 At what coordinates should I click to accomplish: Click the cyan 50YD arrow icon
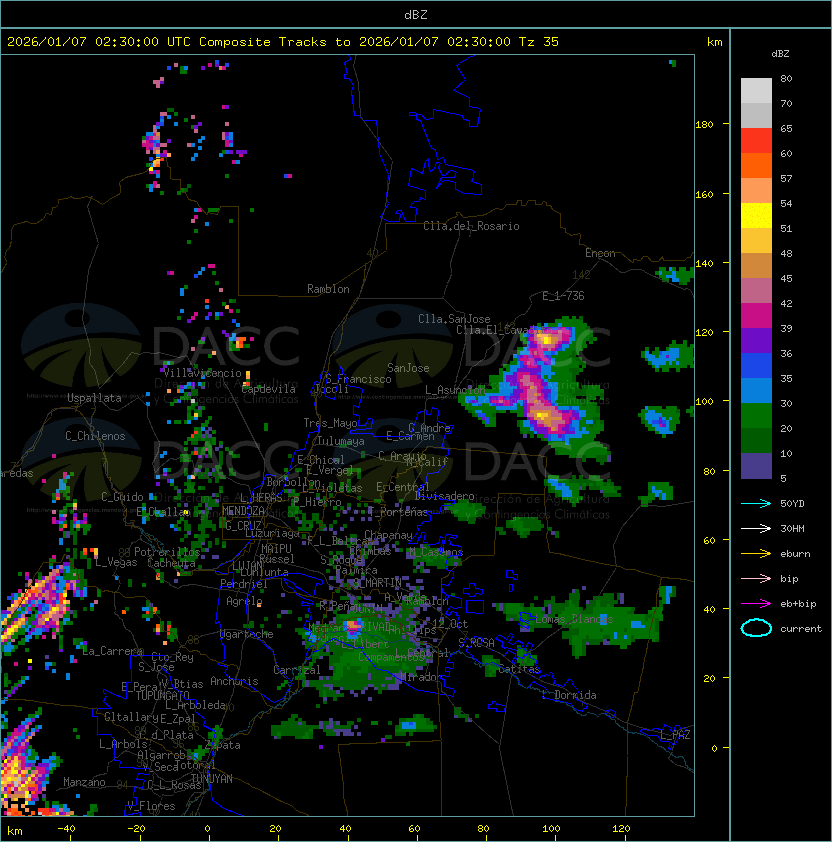point(756,502)
